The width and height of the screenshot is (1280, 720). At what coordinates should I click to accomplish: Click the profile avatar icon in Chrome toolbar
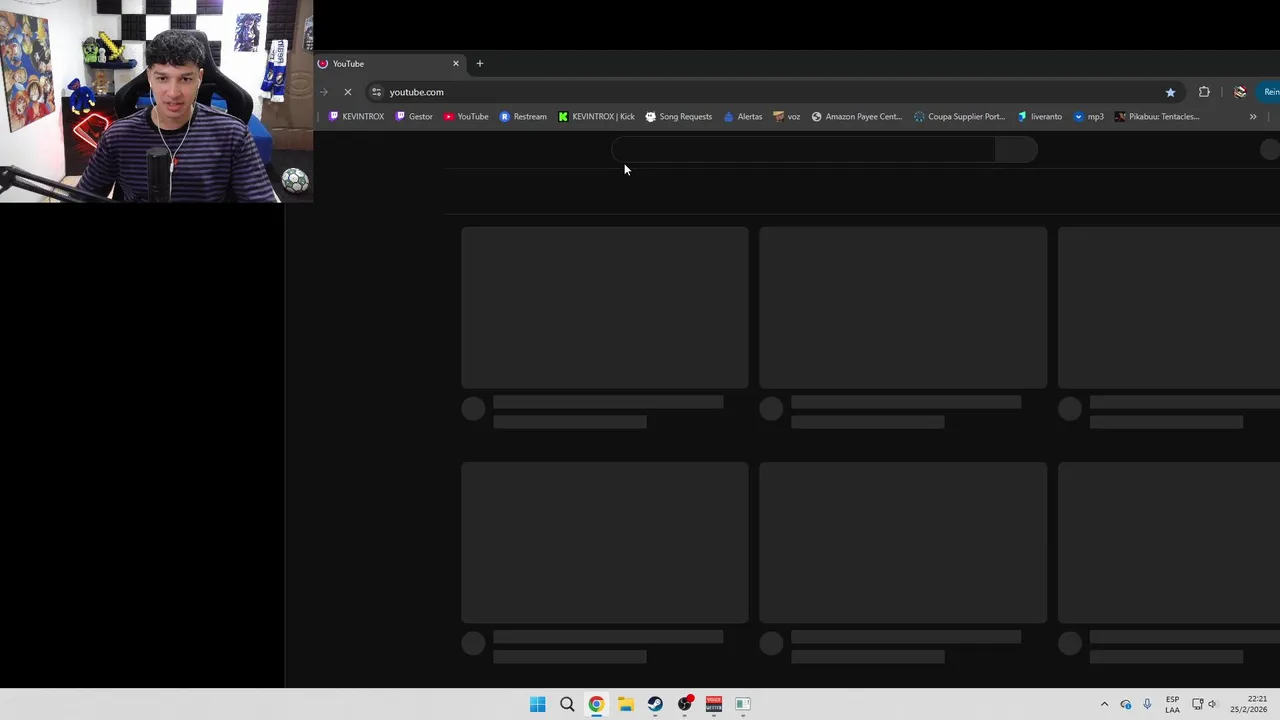pos(1240,92)
